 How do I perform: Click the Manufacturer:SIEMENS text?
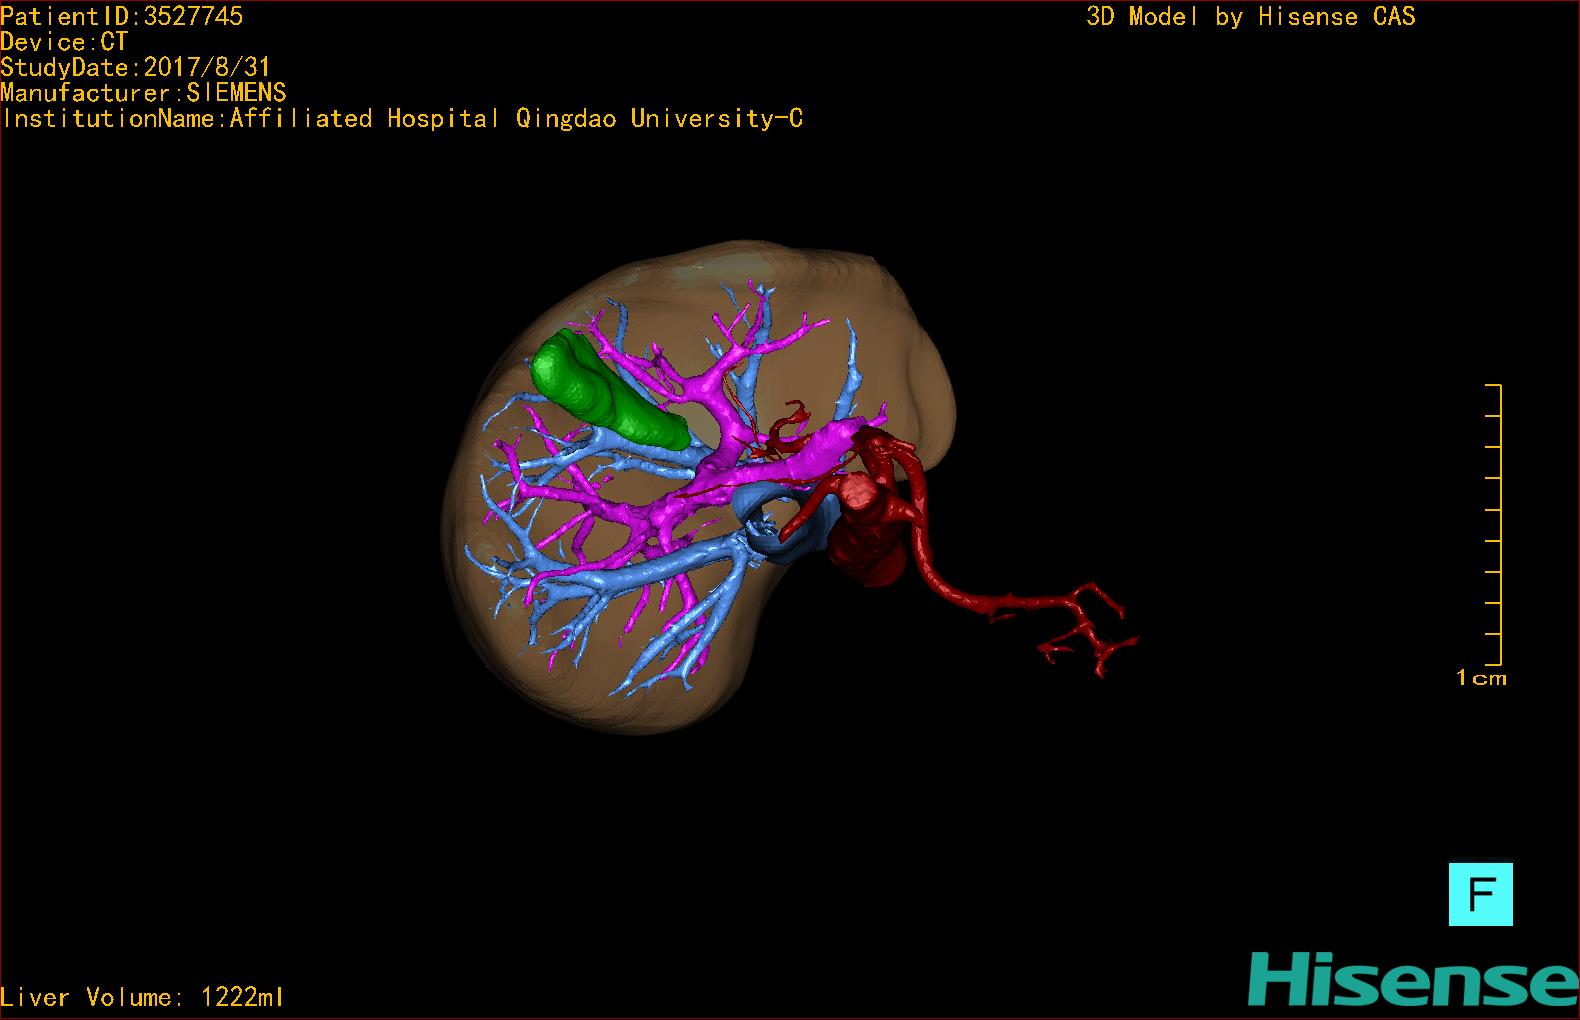coord(144,93)
